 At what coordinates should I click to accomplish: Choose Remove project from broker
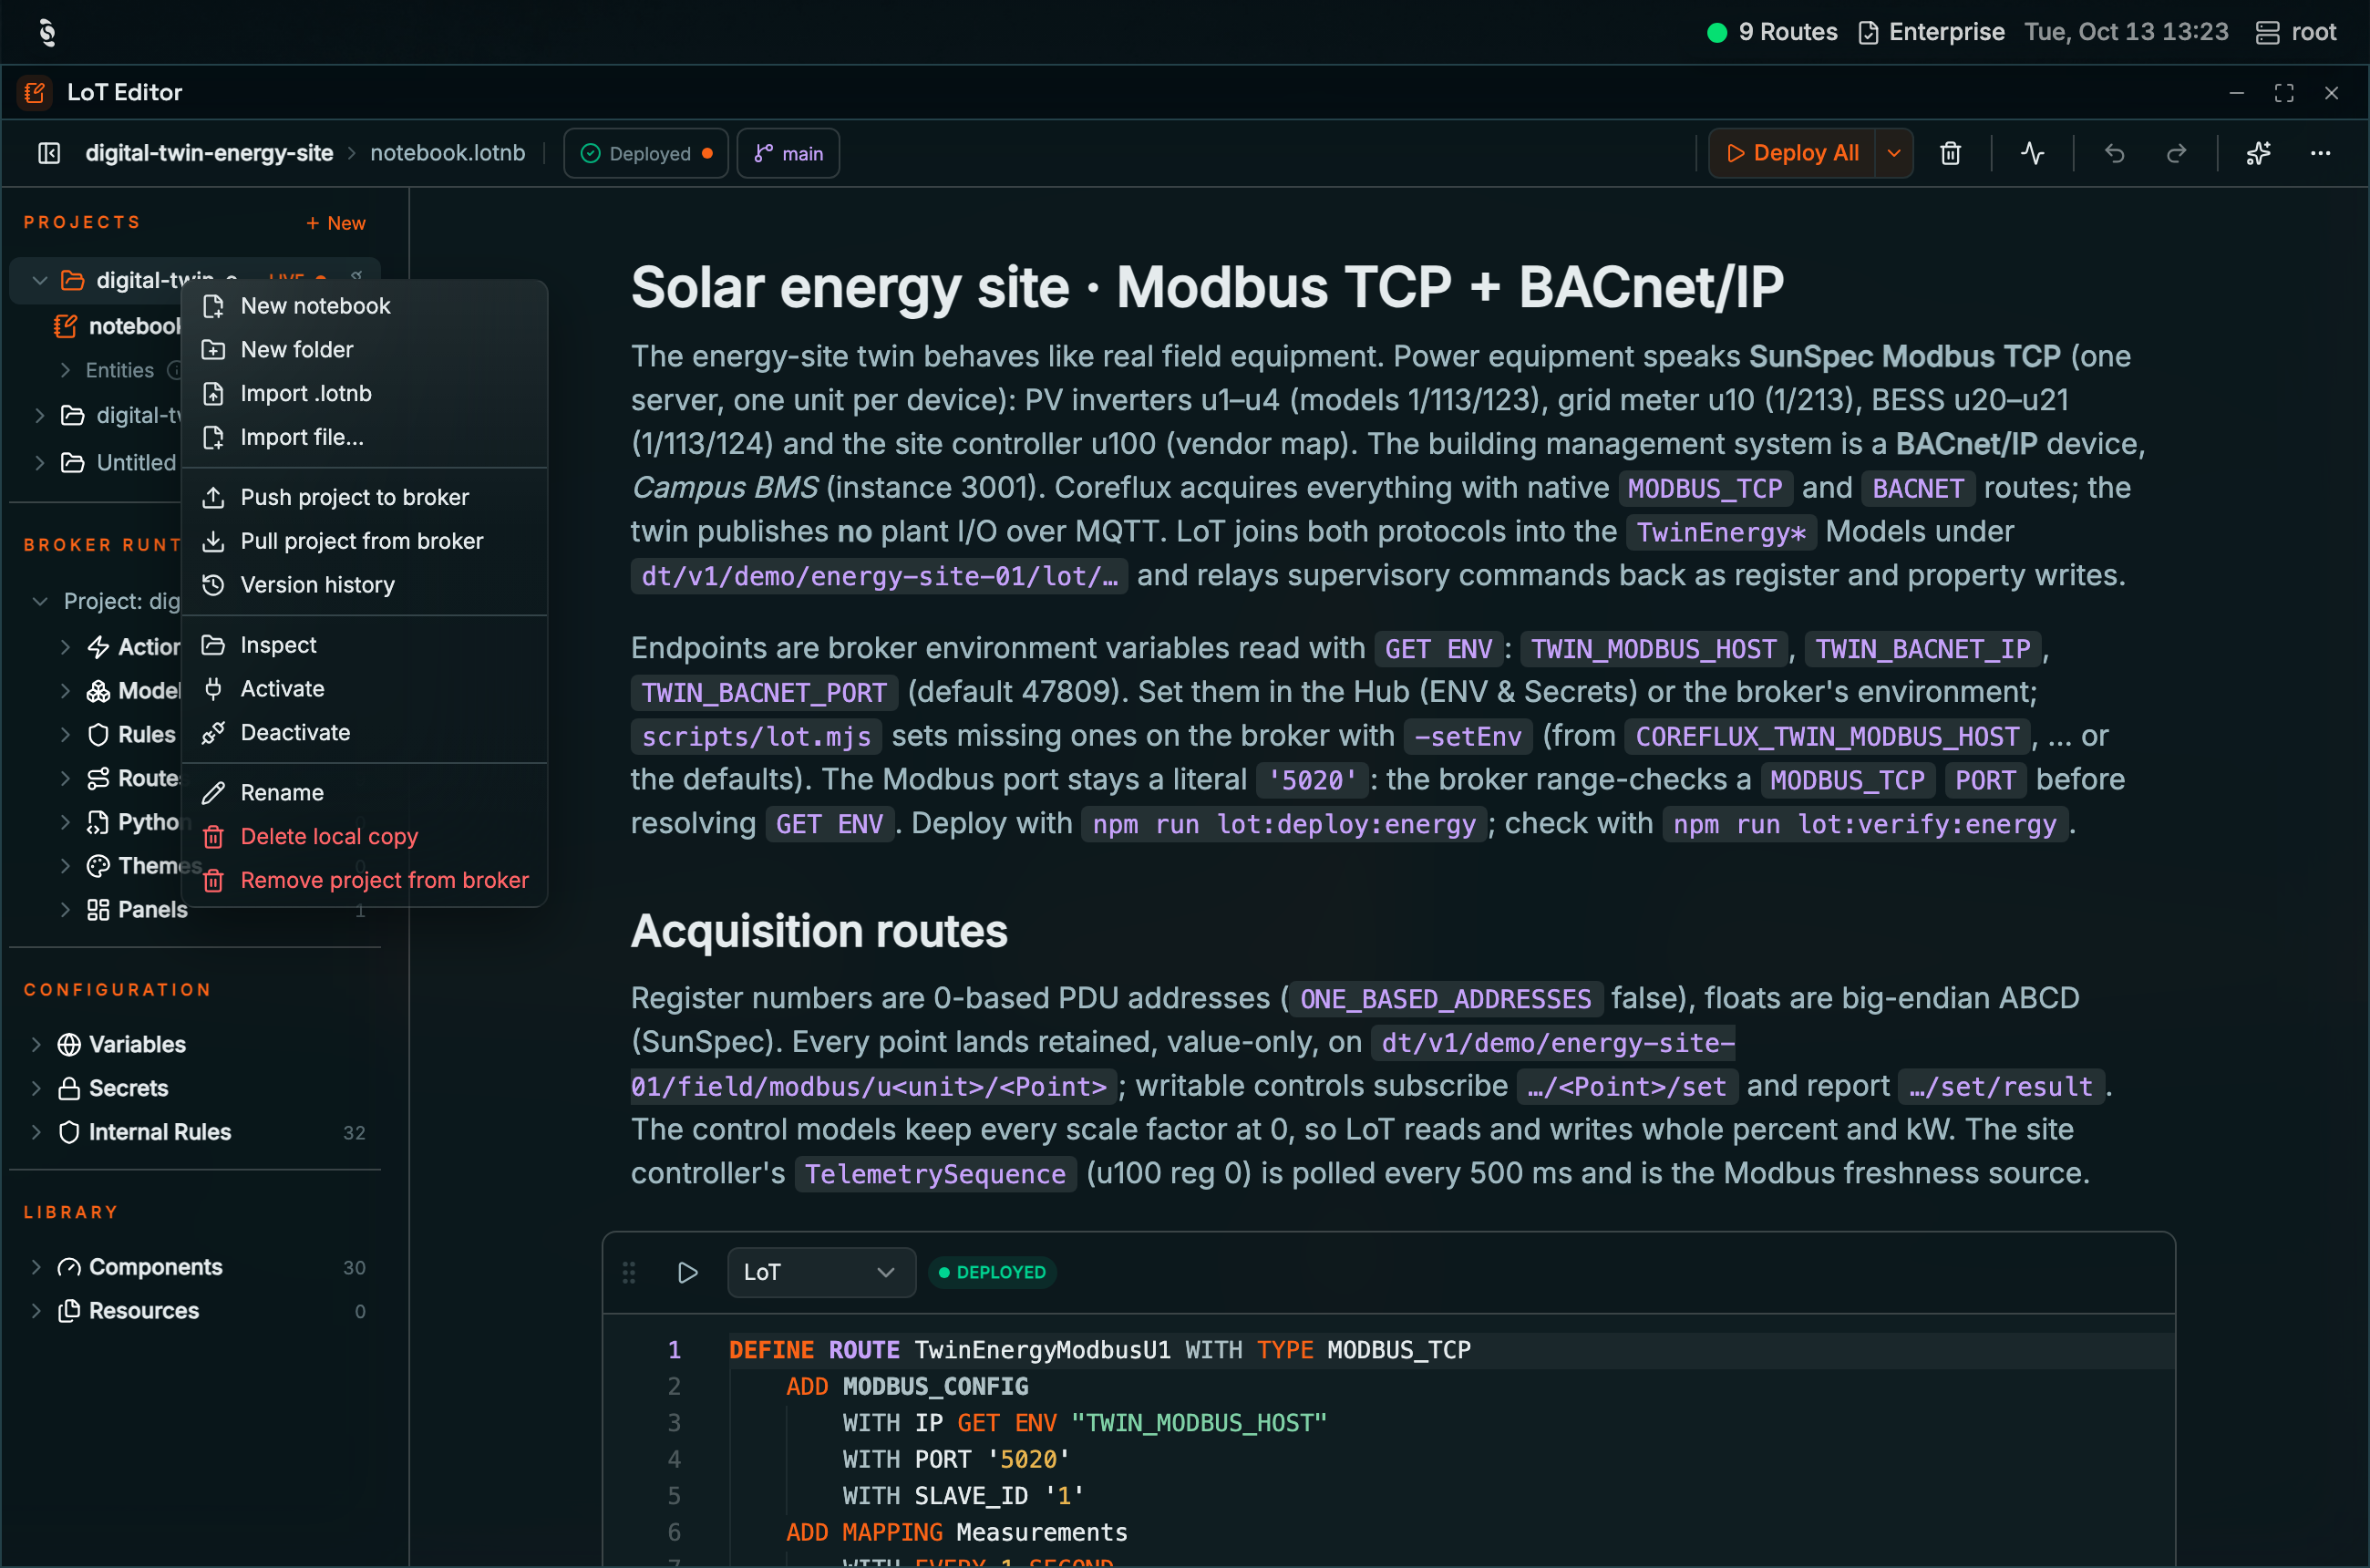365,880
